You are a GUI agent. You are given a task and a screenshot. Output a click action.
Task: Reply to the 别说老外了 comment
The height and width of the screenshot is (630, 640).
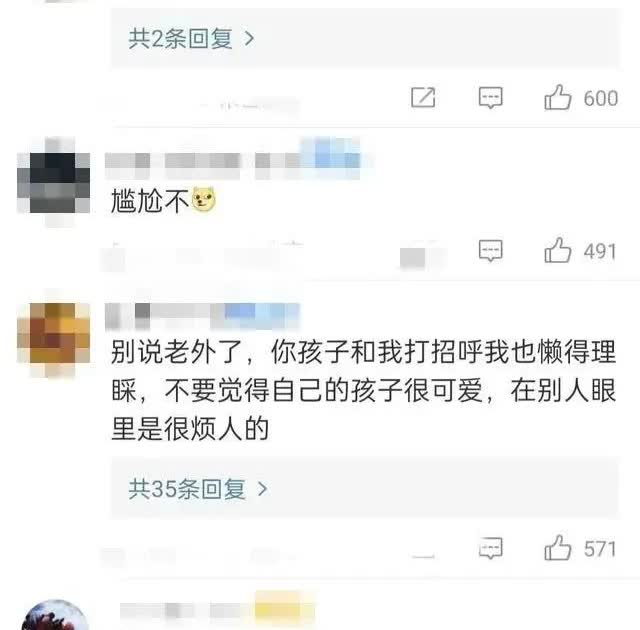pos(490,548)
